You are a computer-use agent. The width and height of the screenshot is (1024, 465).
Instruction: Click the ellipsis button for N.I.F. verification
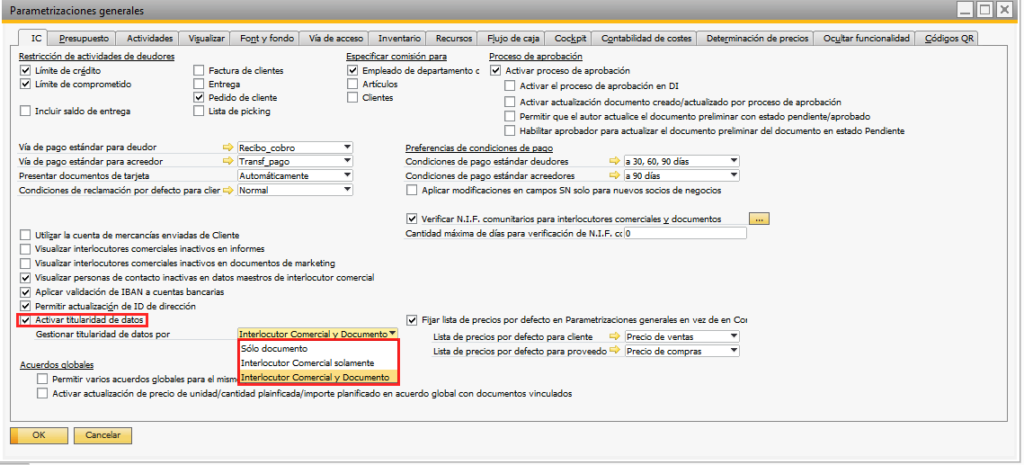(x=759, y=219)
